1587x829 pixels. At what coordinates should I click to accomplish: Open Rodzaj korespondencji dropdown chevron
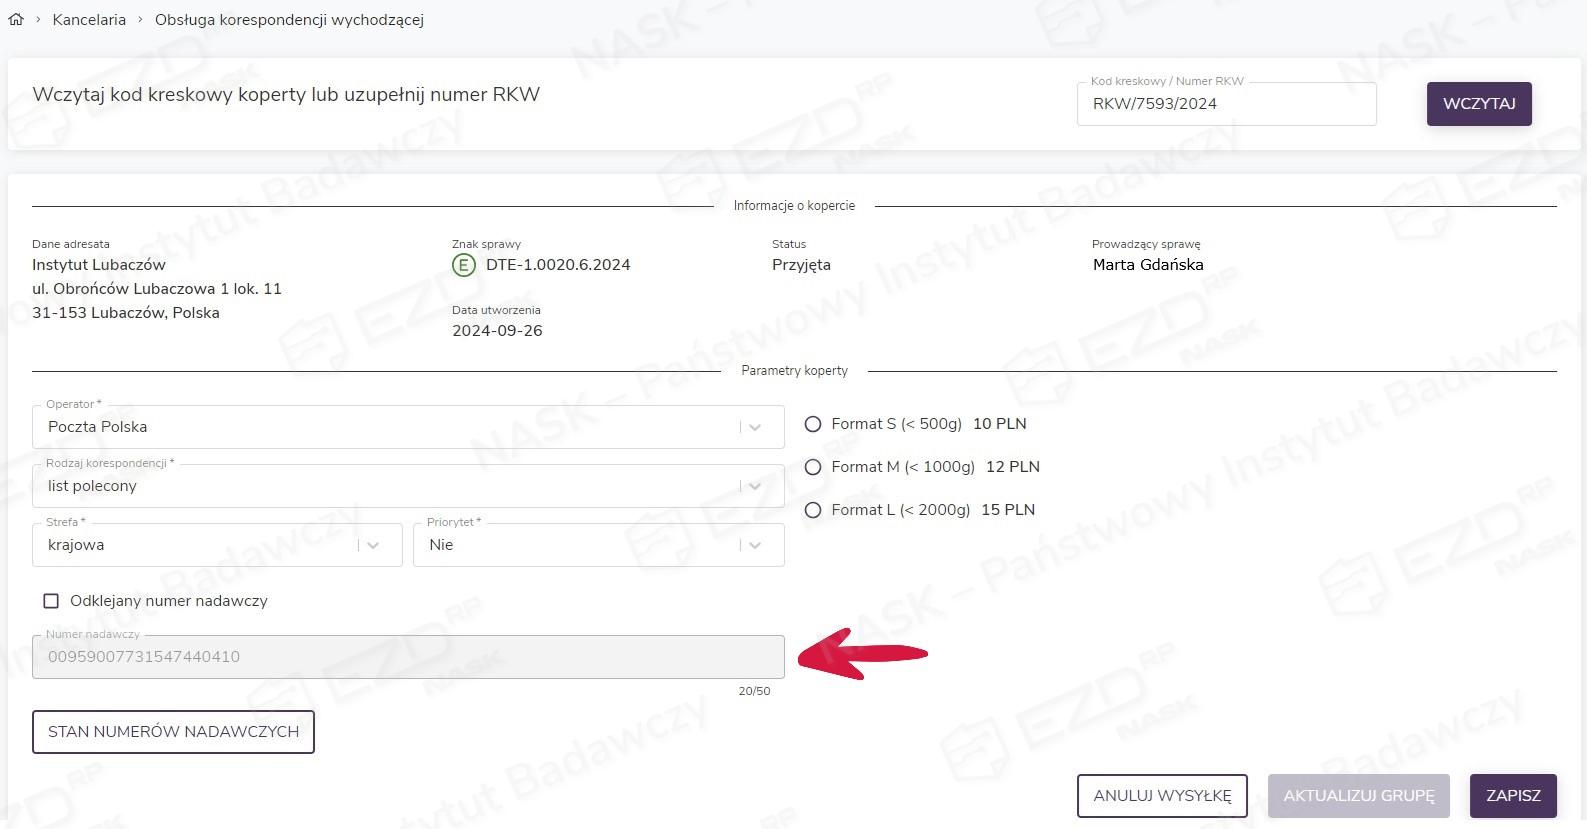pyautogui.click(x=755, y=486)
